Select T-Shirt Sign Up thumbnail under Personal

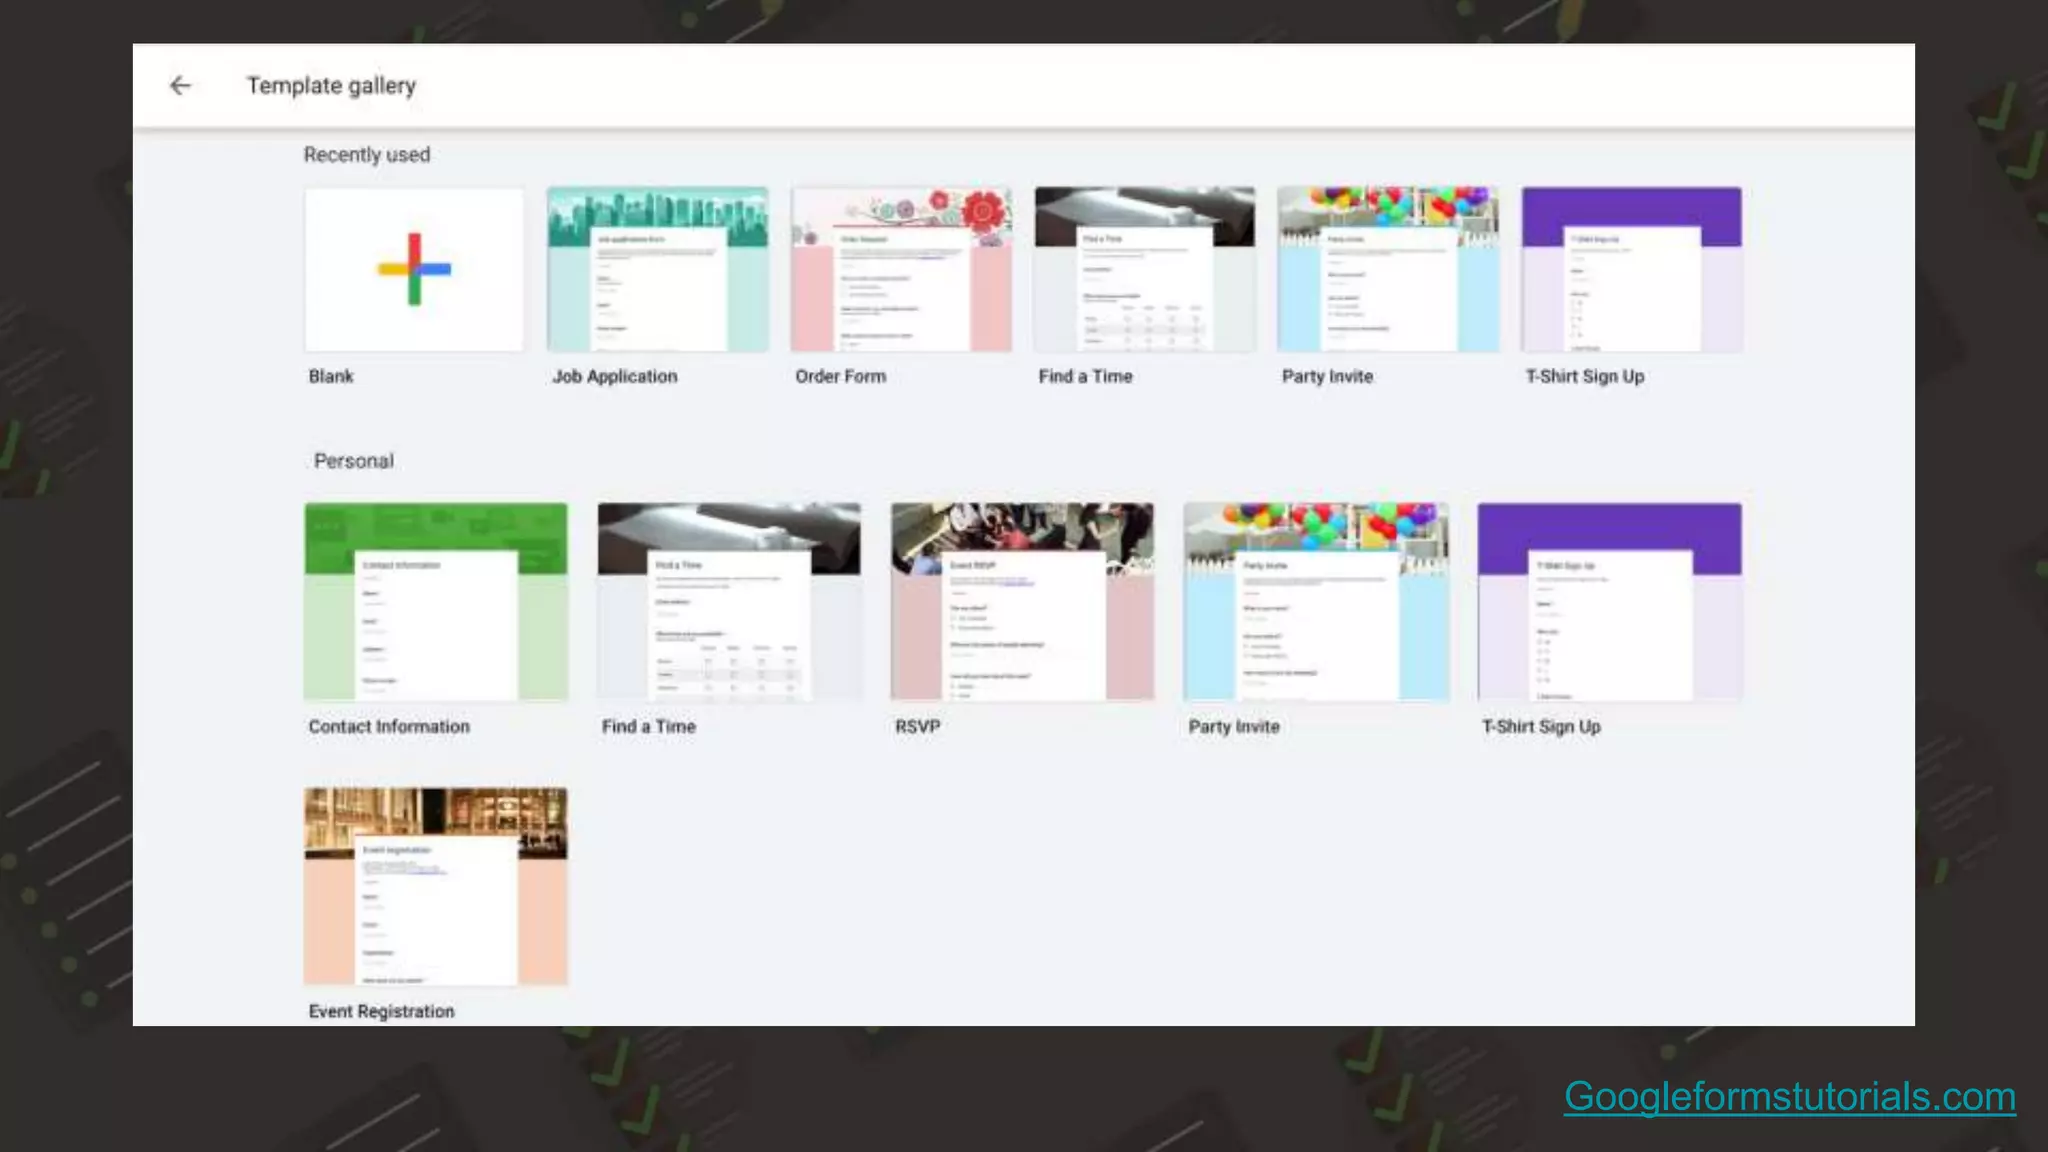pyautogui.click(x=1609, y=601)
